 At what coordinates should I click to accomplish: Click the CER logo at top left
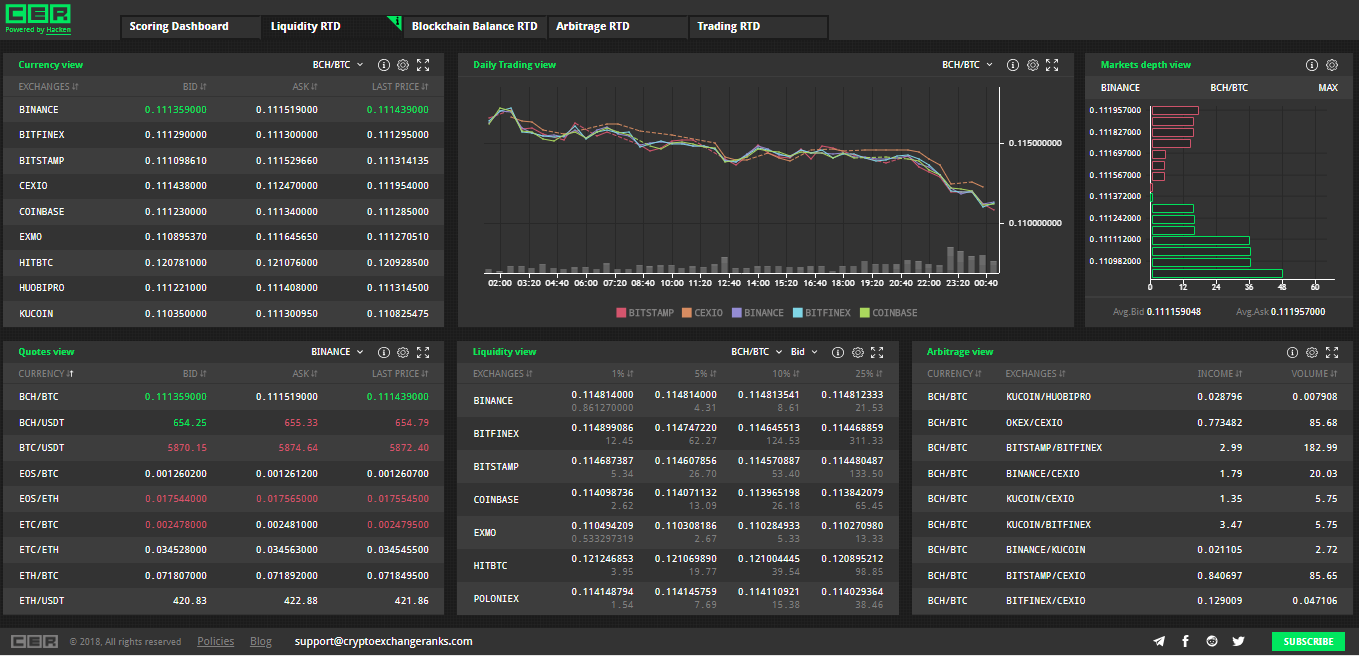pos(37,14)
